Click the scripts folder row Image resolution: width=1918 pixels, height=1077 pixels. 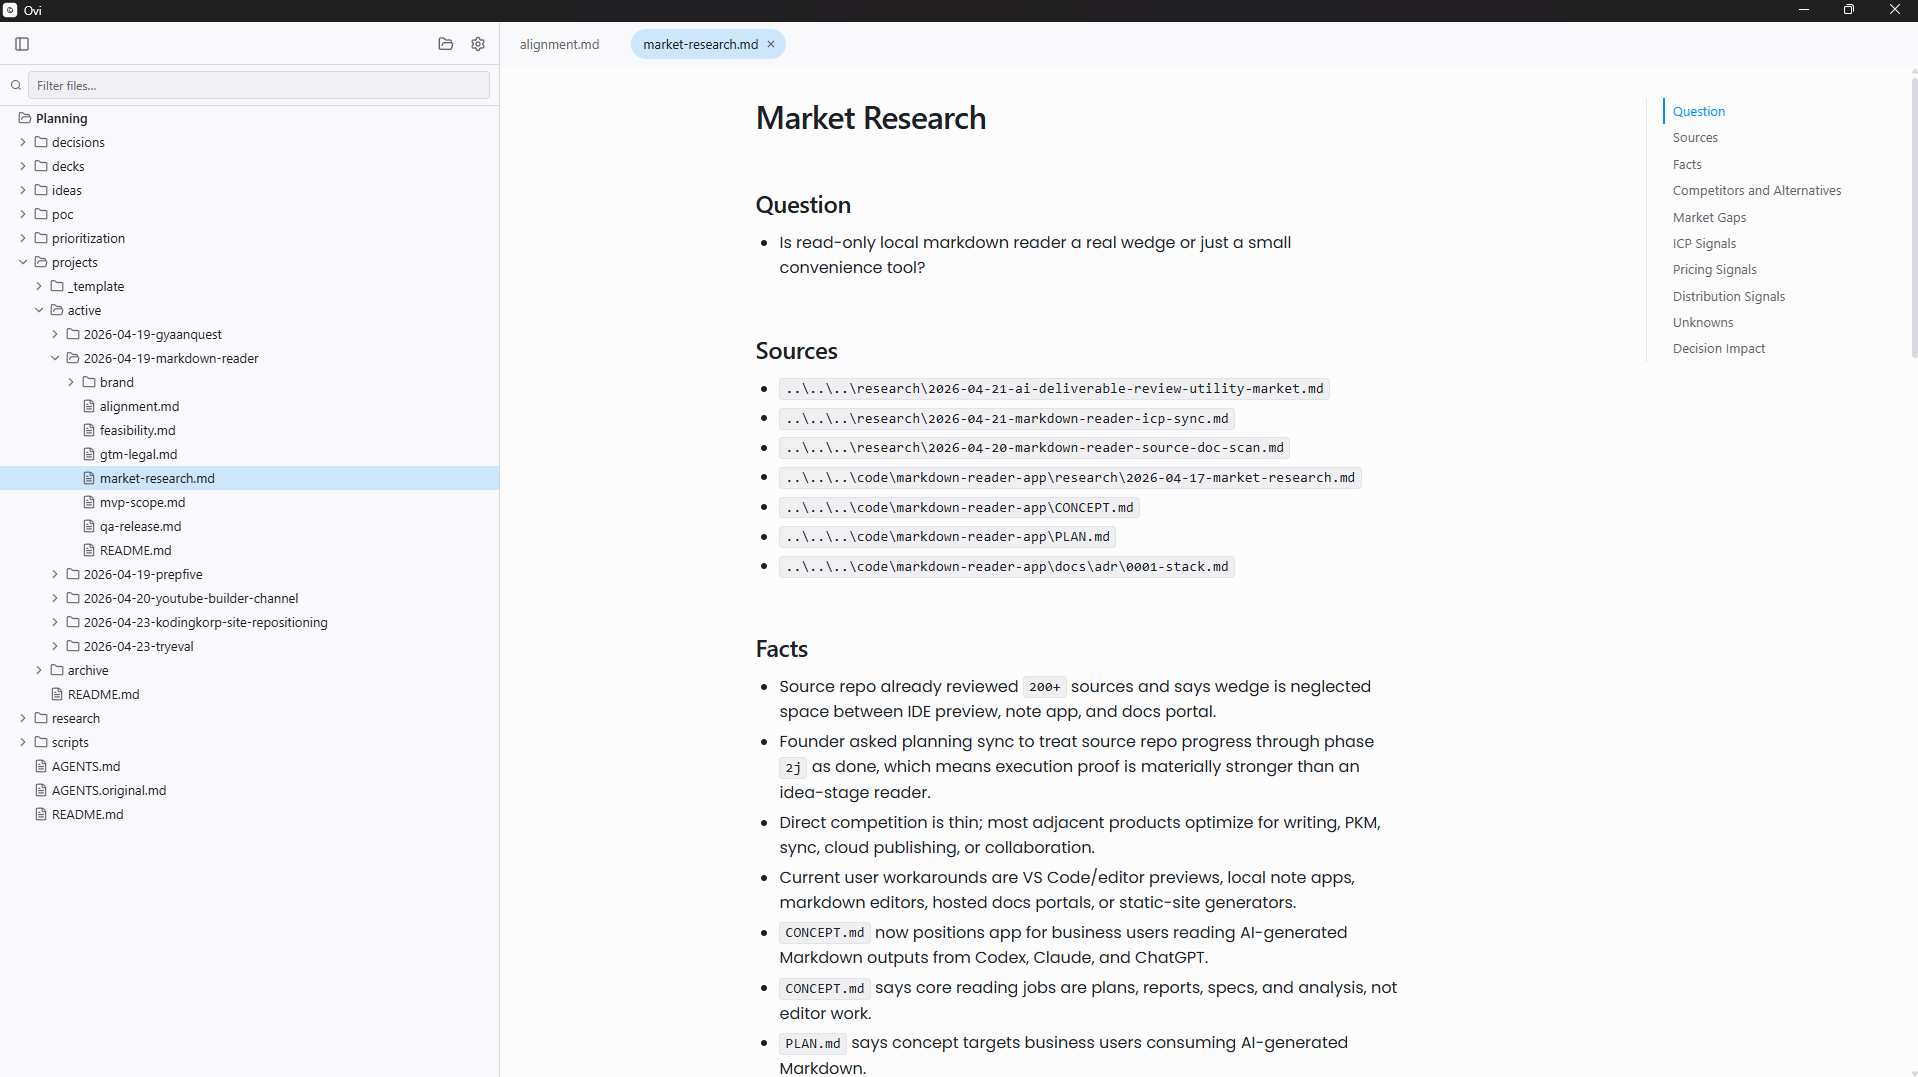click(x=250, y=743)
